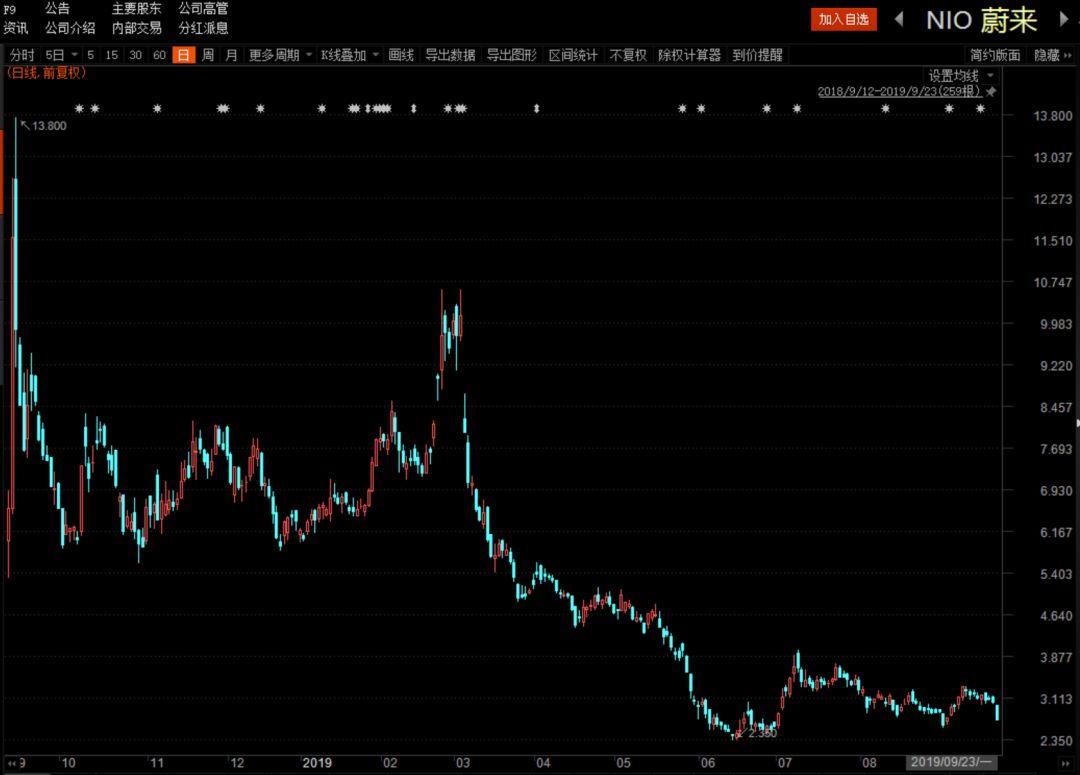The image size is (1080, 775).
Task: Click the 画线 drawing tool
Action: (401, 55)
